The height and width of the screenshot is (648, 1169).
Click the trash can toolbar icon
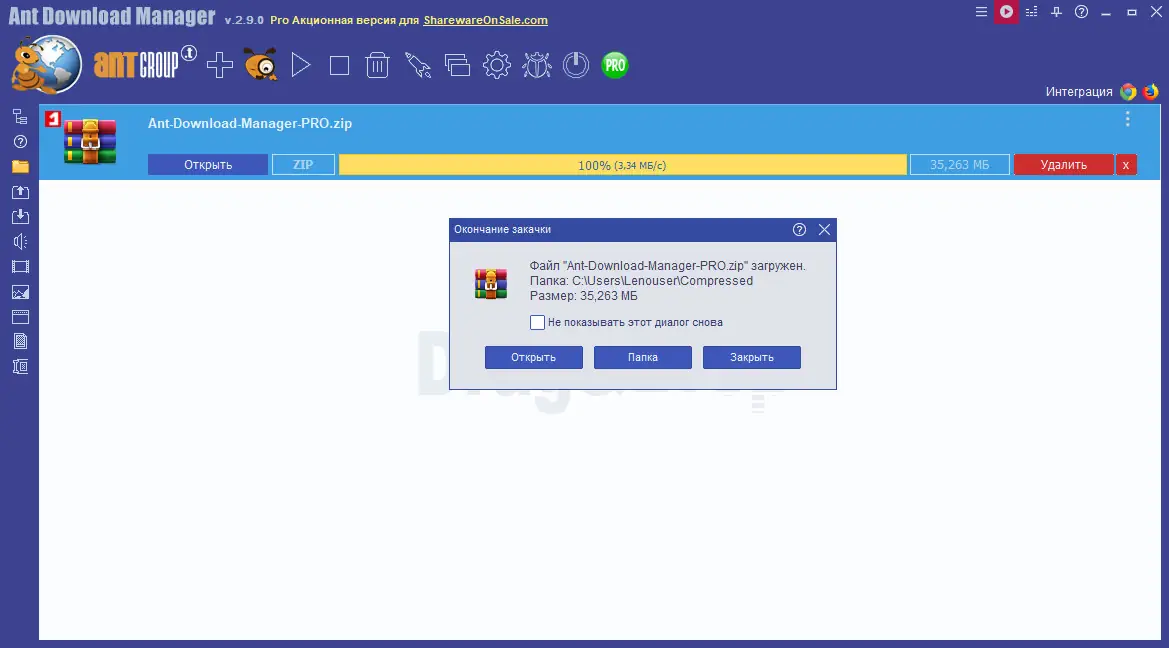pos(377,65)
